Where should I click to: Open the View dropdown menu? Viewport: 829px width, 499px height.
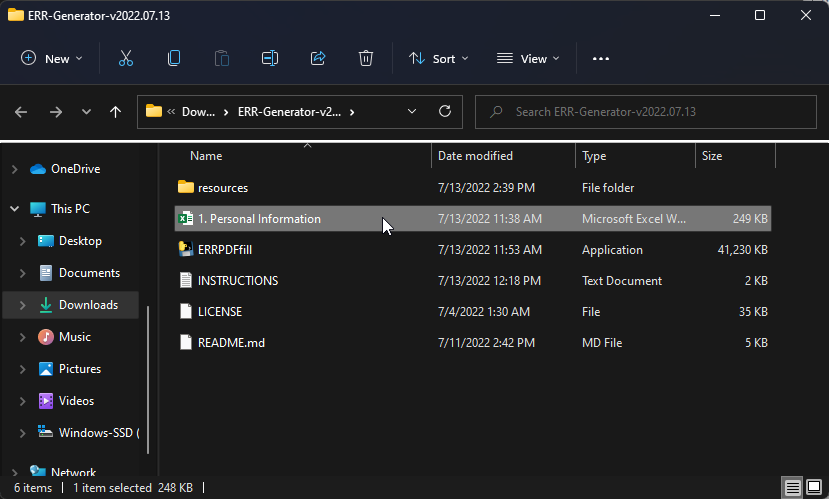528,59
